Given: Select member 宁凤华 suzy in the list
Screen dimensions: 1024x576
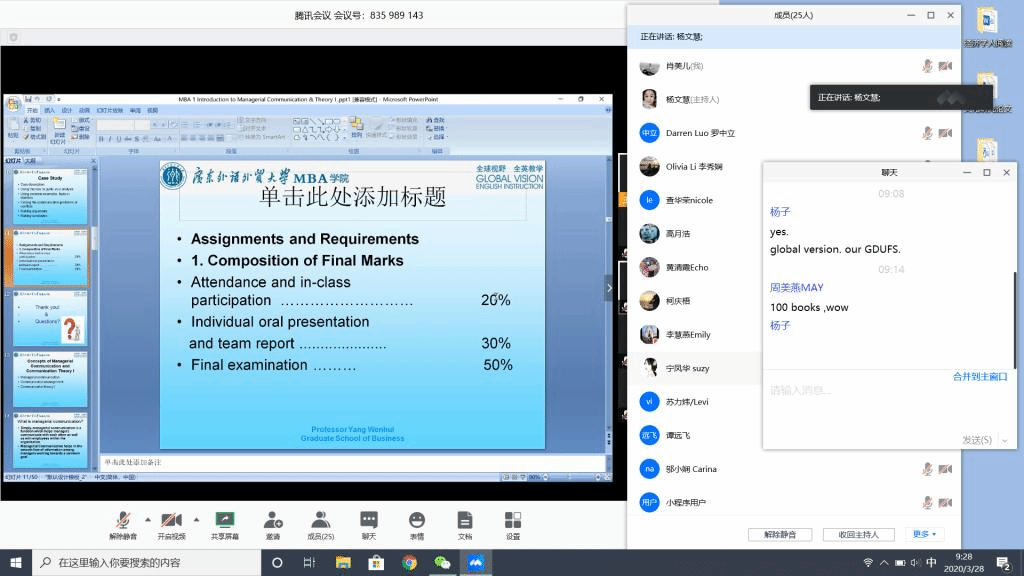Looking at the screenshot, I should (687, 368).
